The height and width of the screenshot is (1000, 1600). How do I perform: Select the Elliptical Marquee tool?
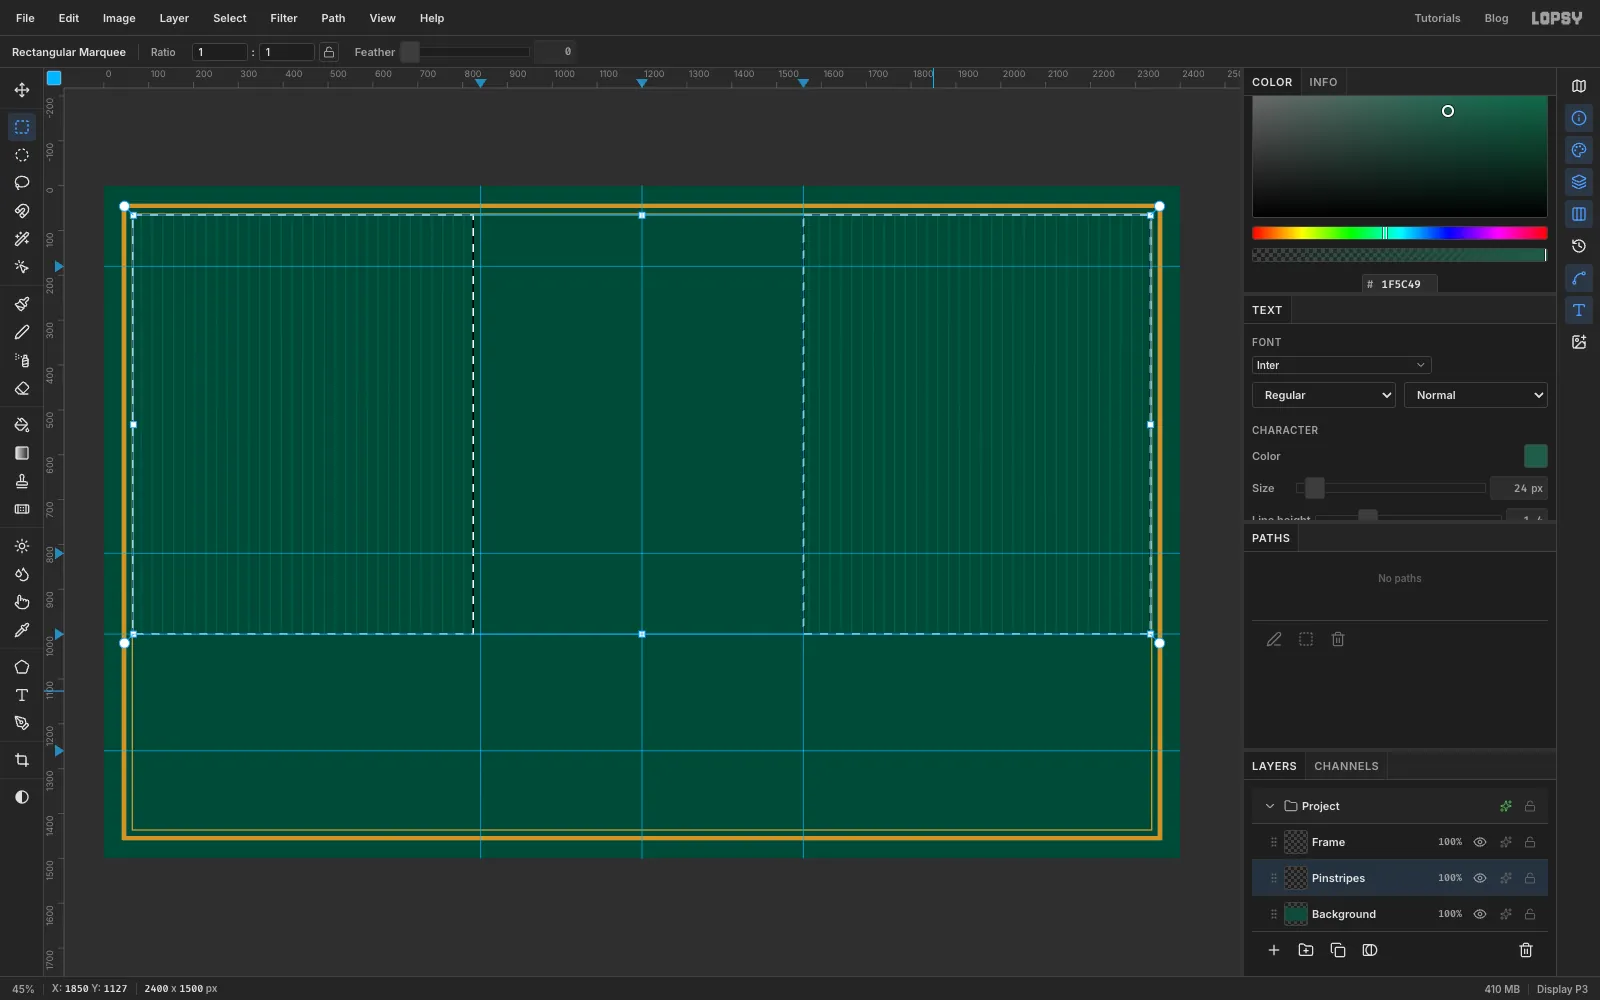tap(22, 155)
